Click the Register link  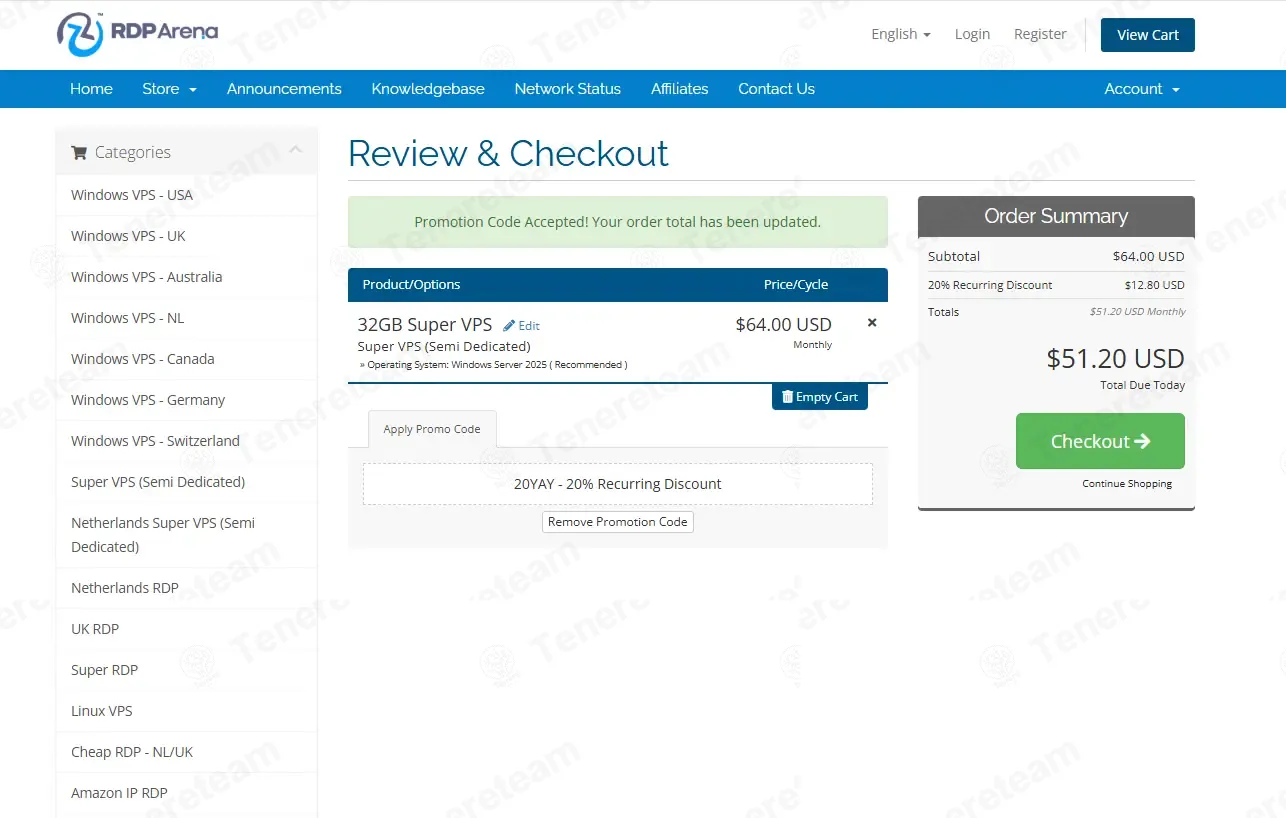1040,34
